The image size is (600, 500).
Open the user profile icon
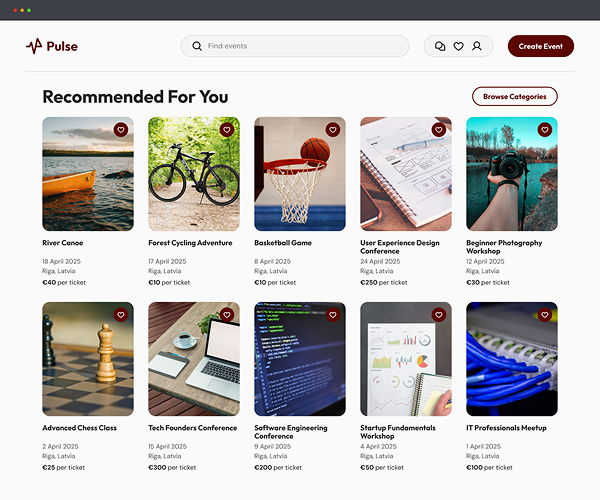click(477, 46)
